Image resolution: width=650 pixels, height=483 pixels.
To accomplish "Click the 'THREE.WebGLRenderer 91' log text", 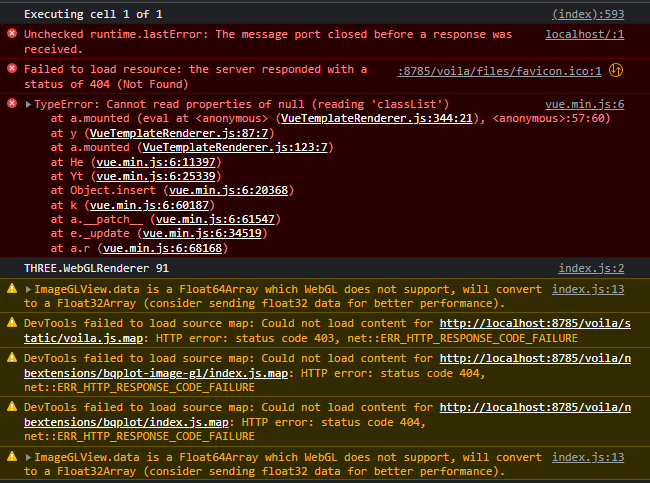I will click(x=96, y=268).
